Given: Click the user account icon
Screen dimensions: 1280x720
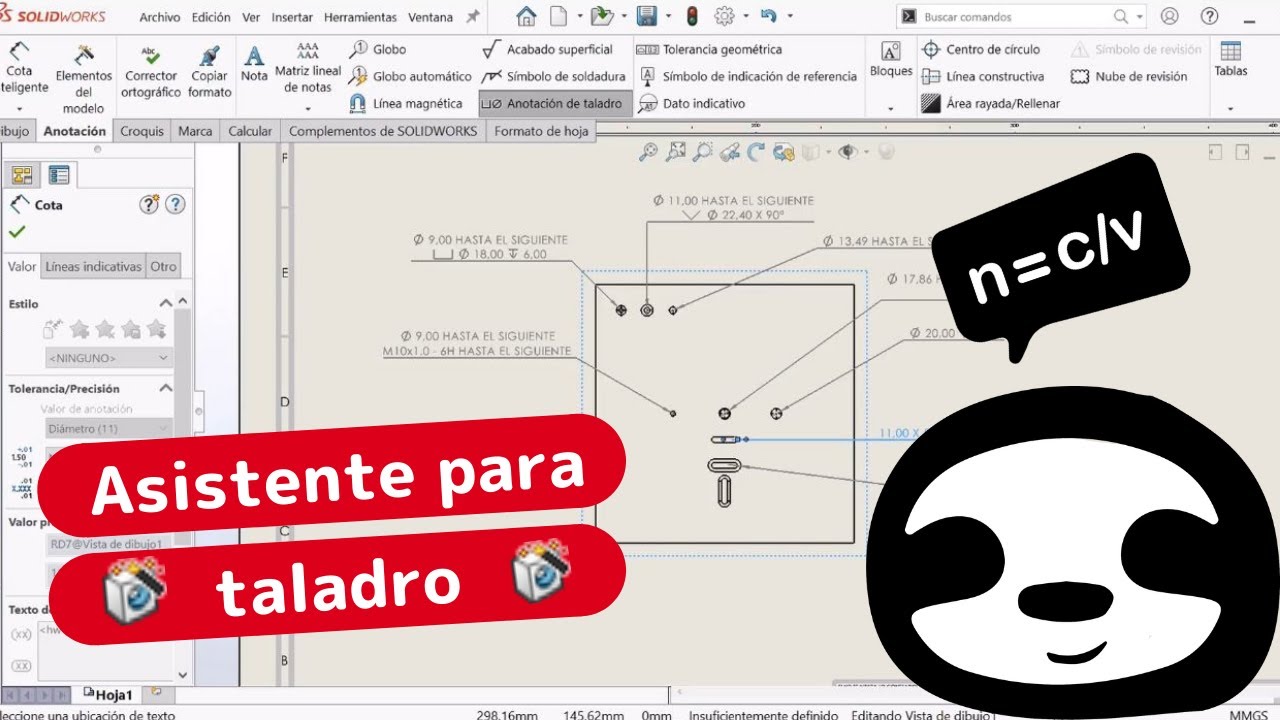Looking at the screenshot, I should pos(1169,16).
